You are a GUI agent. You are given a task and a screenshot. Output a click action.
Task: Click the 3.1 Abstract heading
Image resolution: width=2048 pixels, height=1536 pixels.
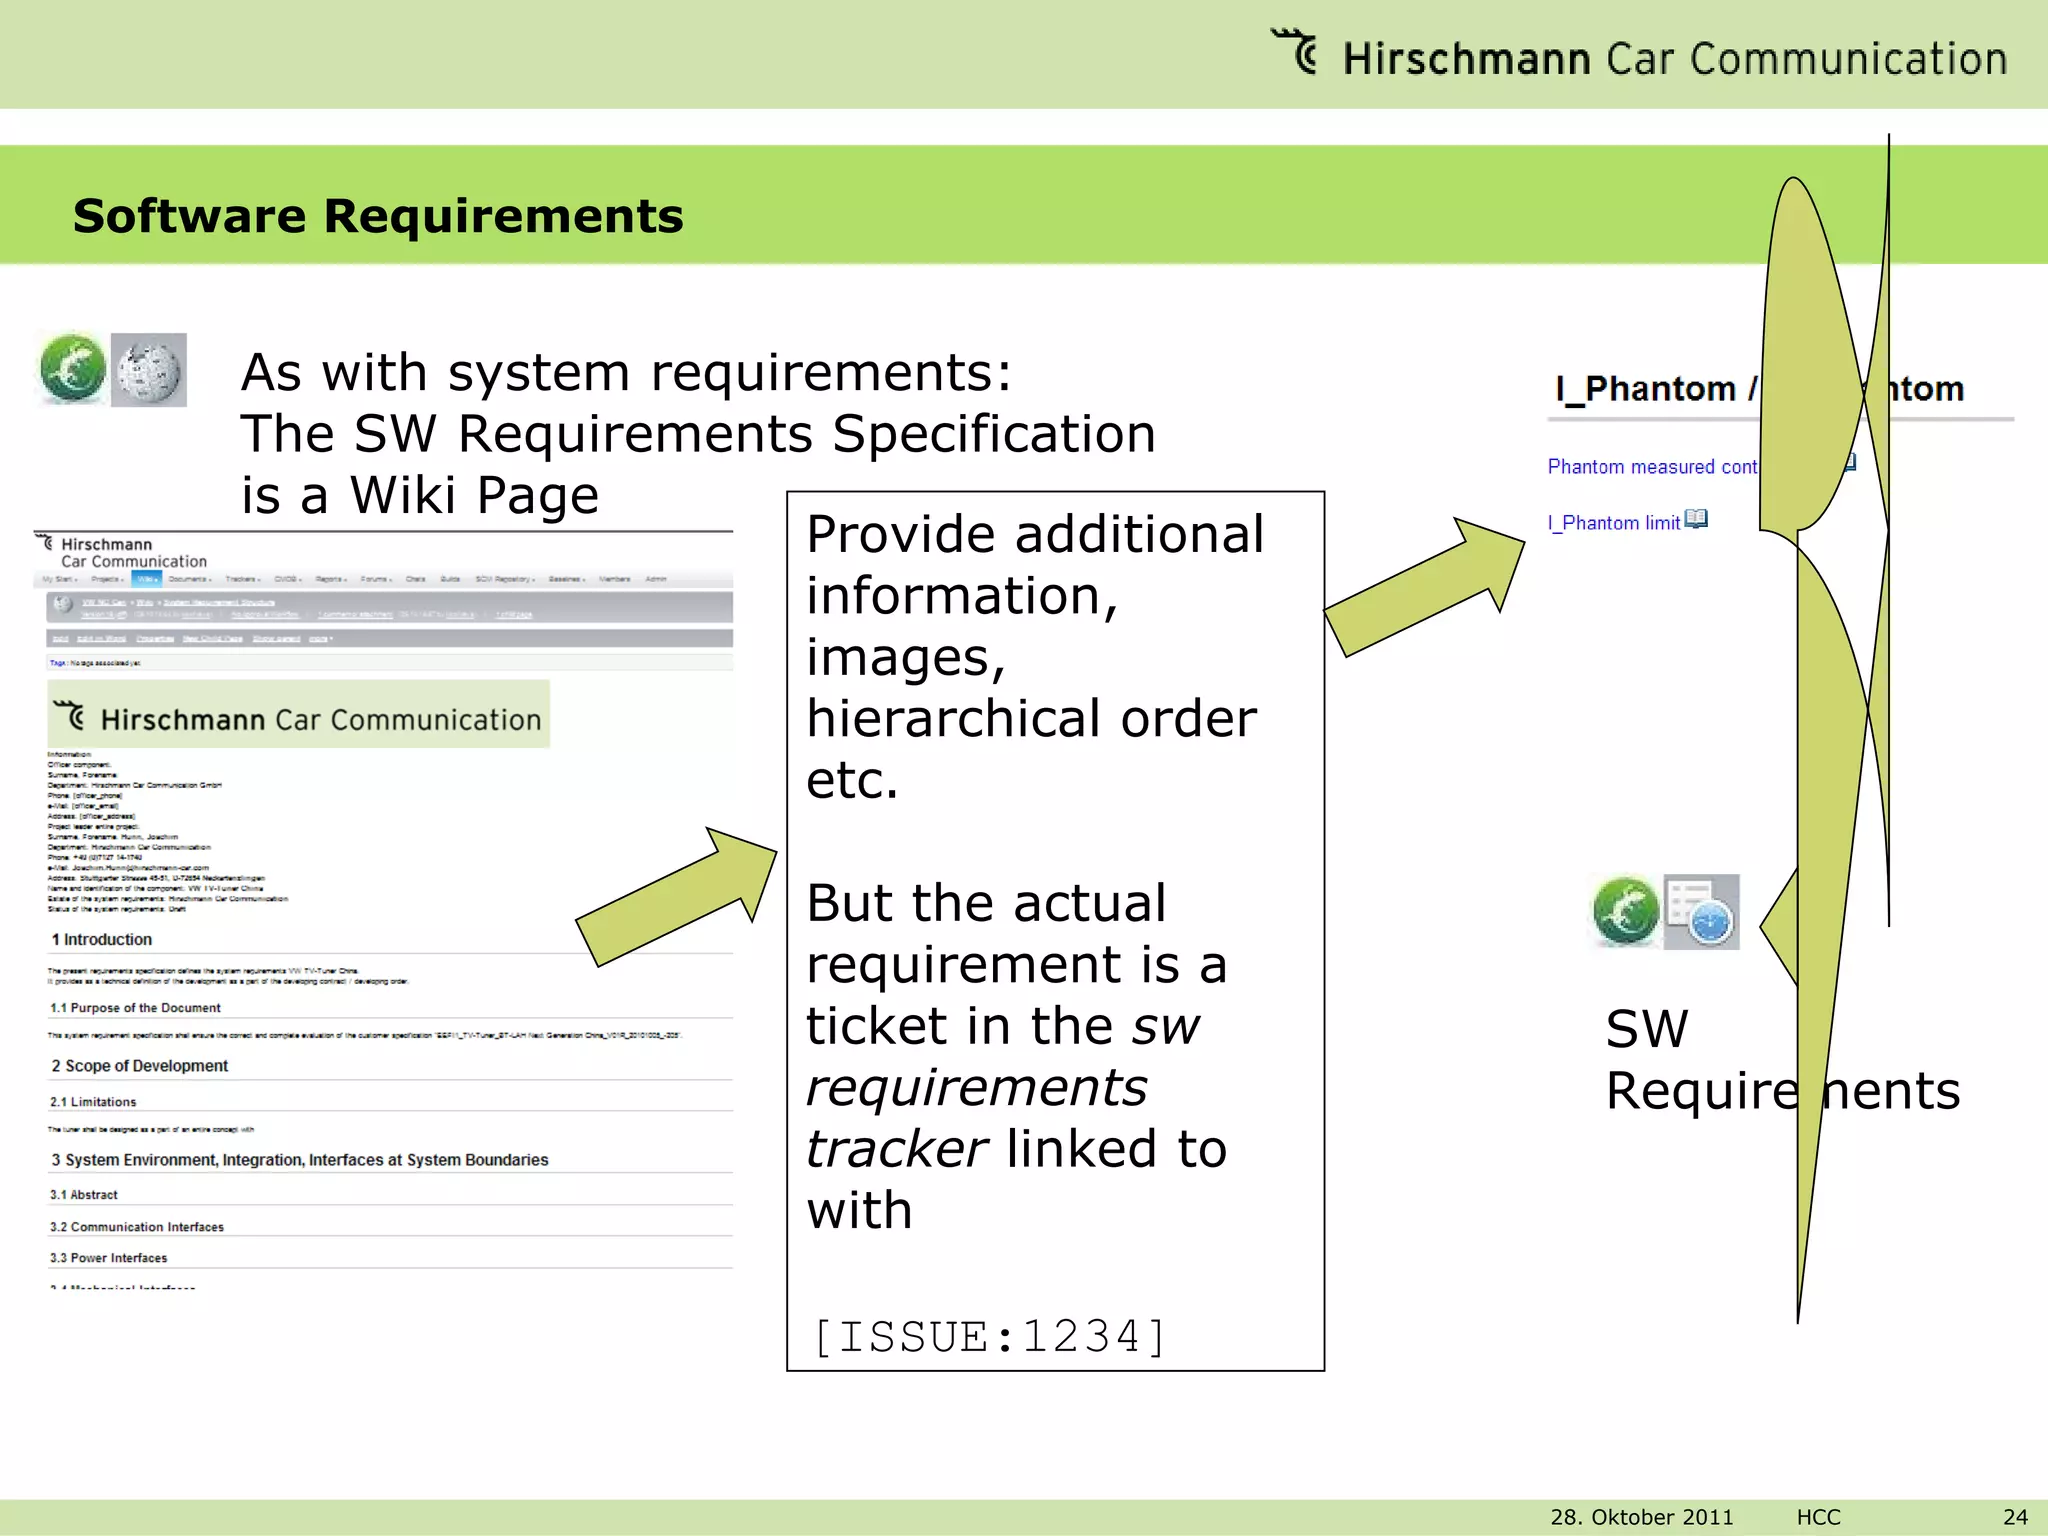tap(84, 1194)
